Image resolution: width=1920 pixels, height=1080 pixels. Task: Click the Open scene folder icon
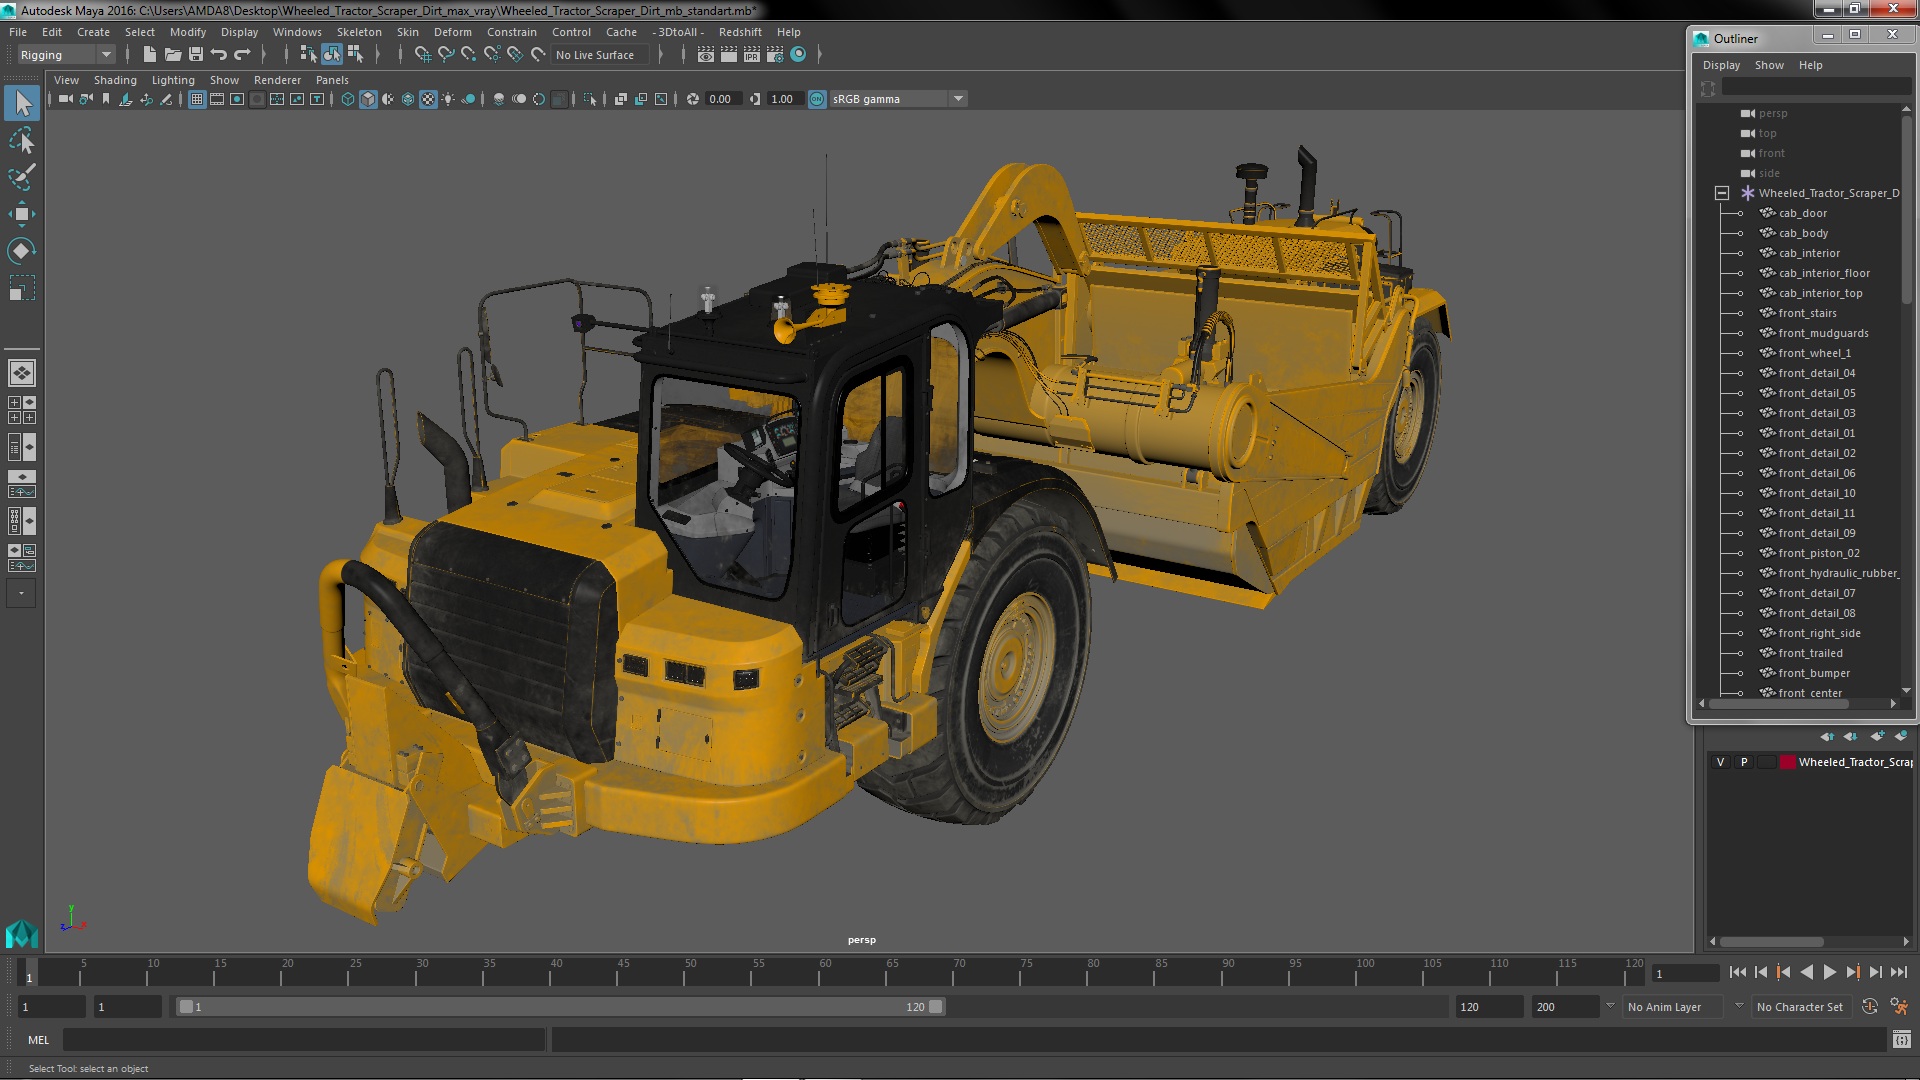coord(173,55)
